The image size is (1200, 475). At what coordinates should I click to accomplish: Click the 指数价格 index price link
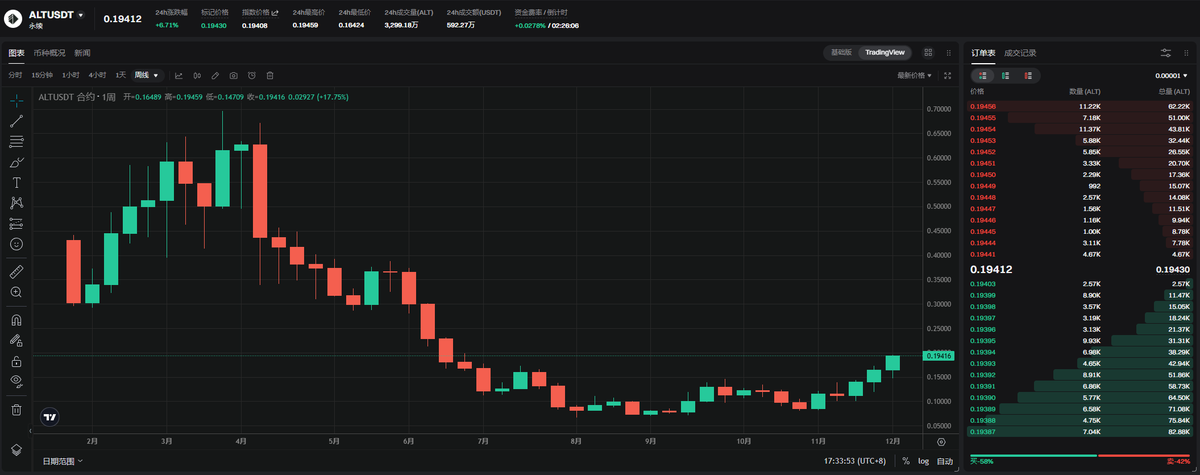pos(260,12)
